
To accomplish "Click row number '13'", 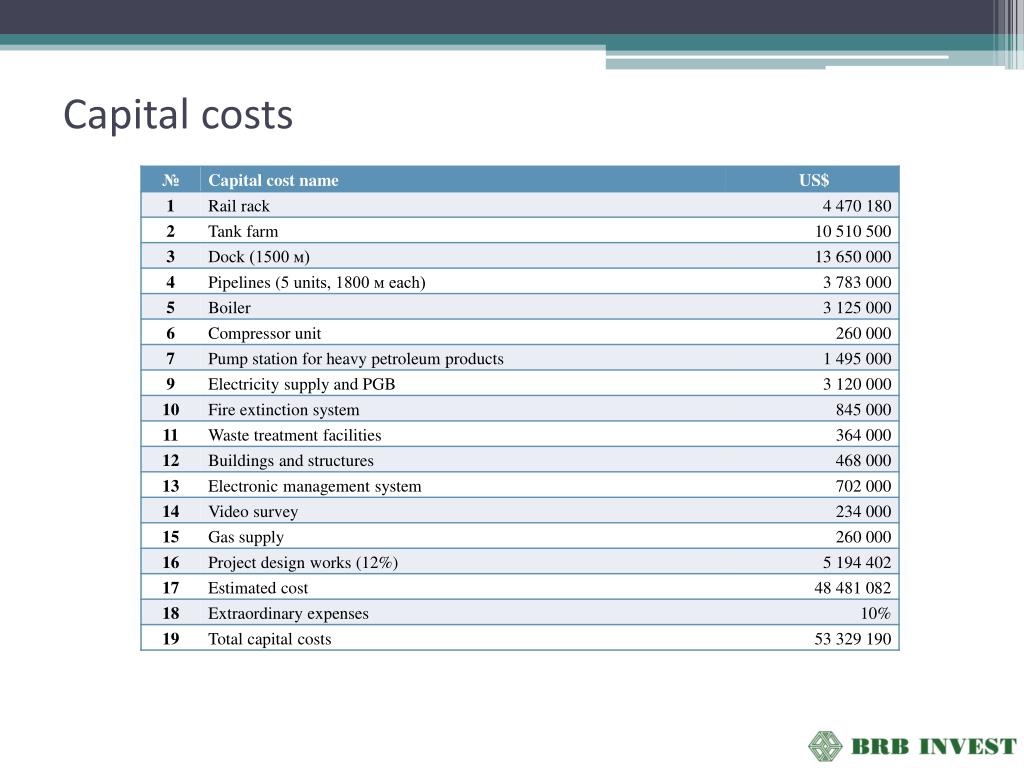I will point(170,486).
